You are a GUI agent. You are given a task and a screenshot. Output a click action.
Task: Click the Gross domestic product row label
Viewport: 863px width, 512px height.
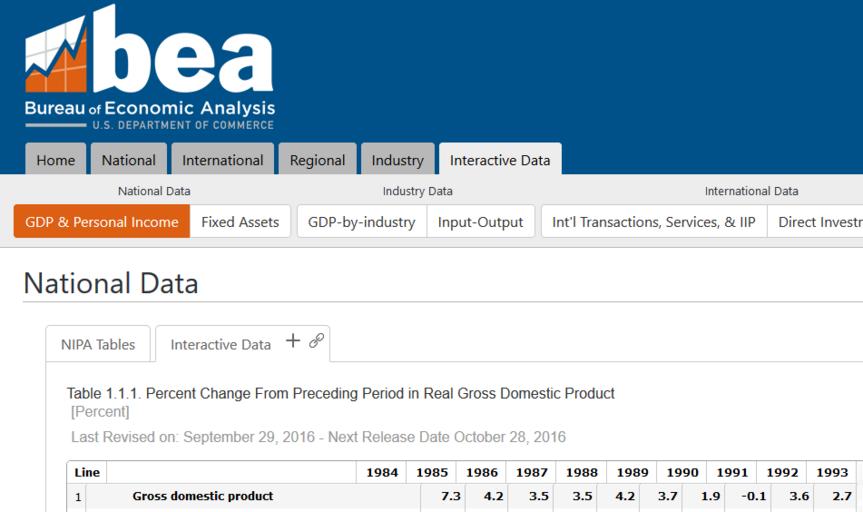203,496
